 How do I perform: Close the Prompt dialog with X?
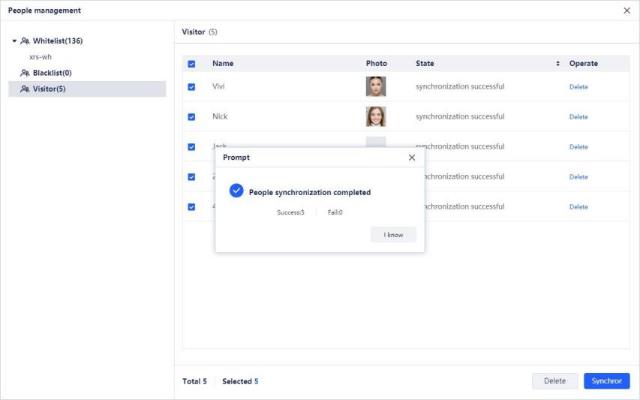[412, 158]
